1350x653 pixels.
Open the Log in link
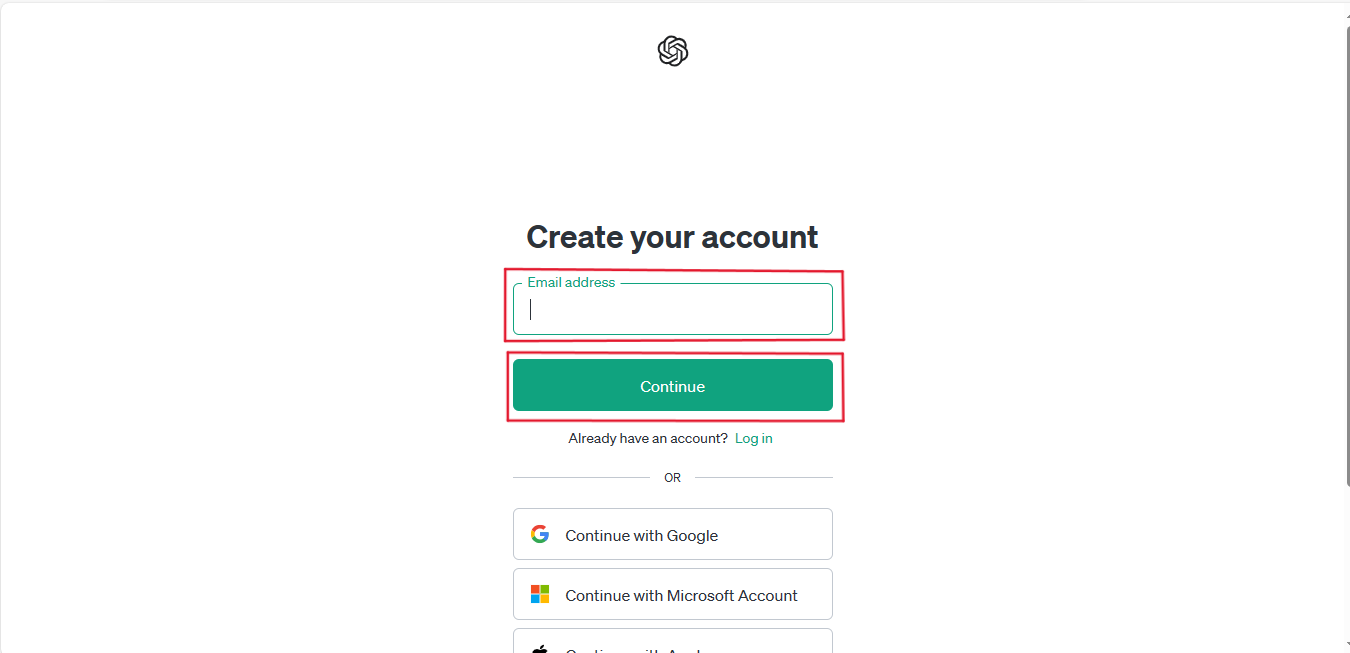(x=754, y=438)
